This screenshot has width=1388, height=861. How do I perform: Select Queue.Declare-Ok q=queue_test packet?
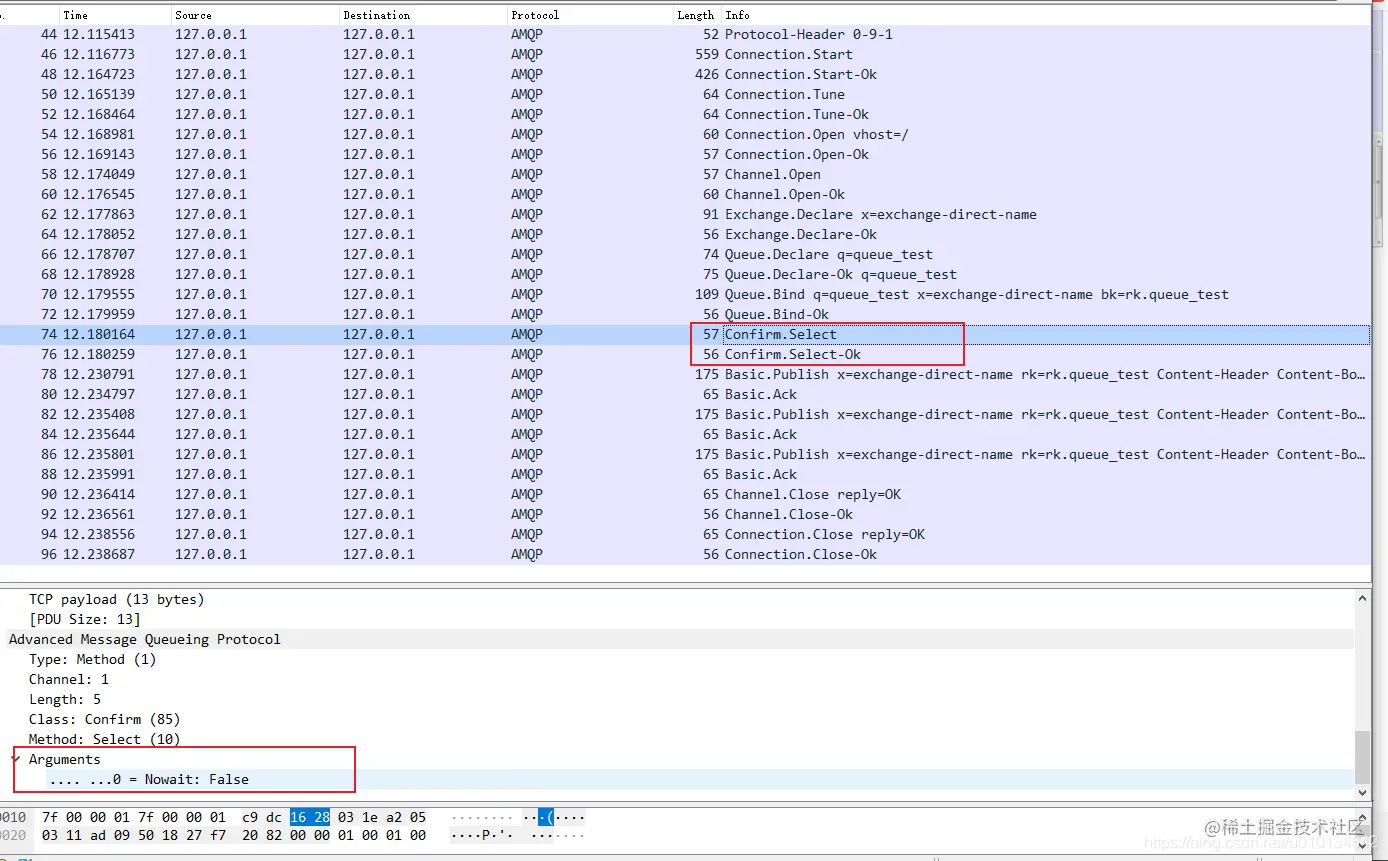(685, 274)
